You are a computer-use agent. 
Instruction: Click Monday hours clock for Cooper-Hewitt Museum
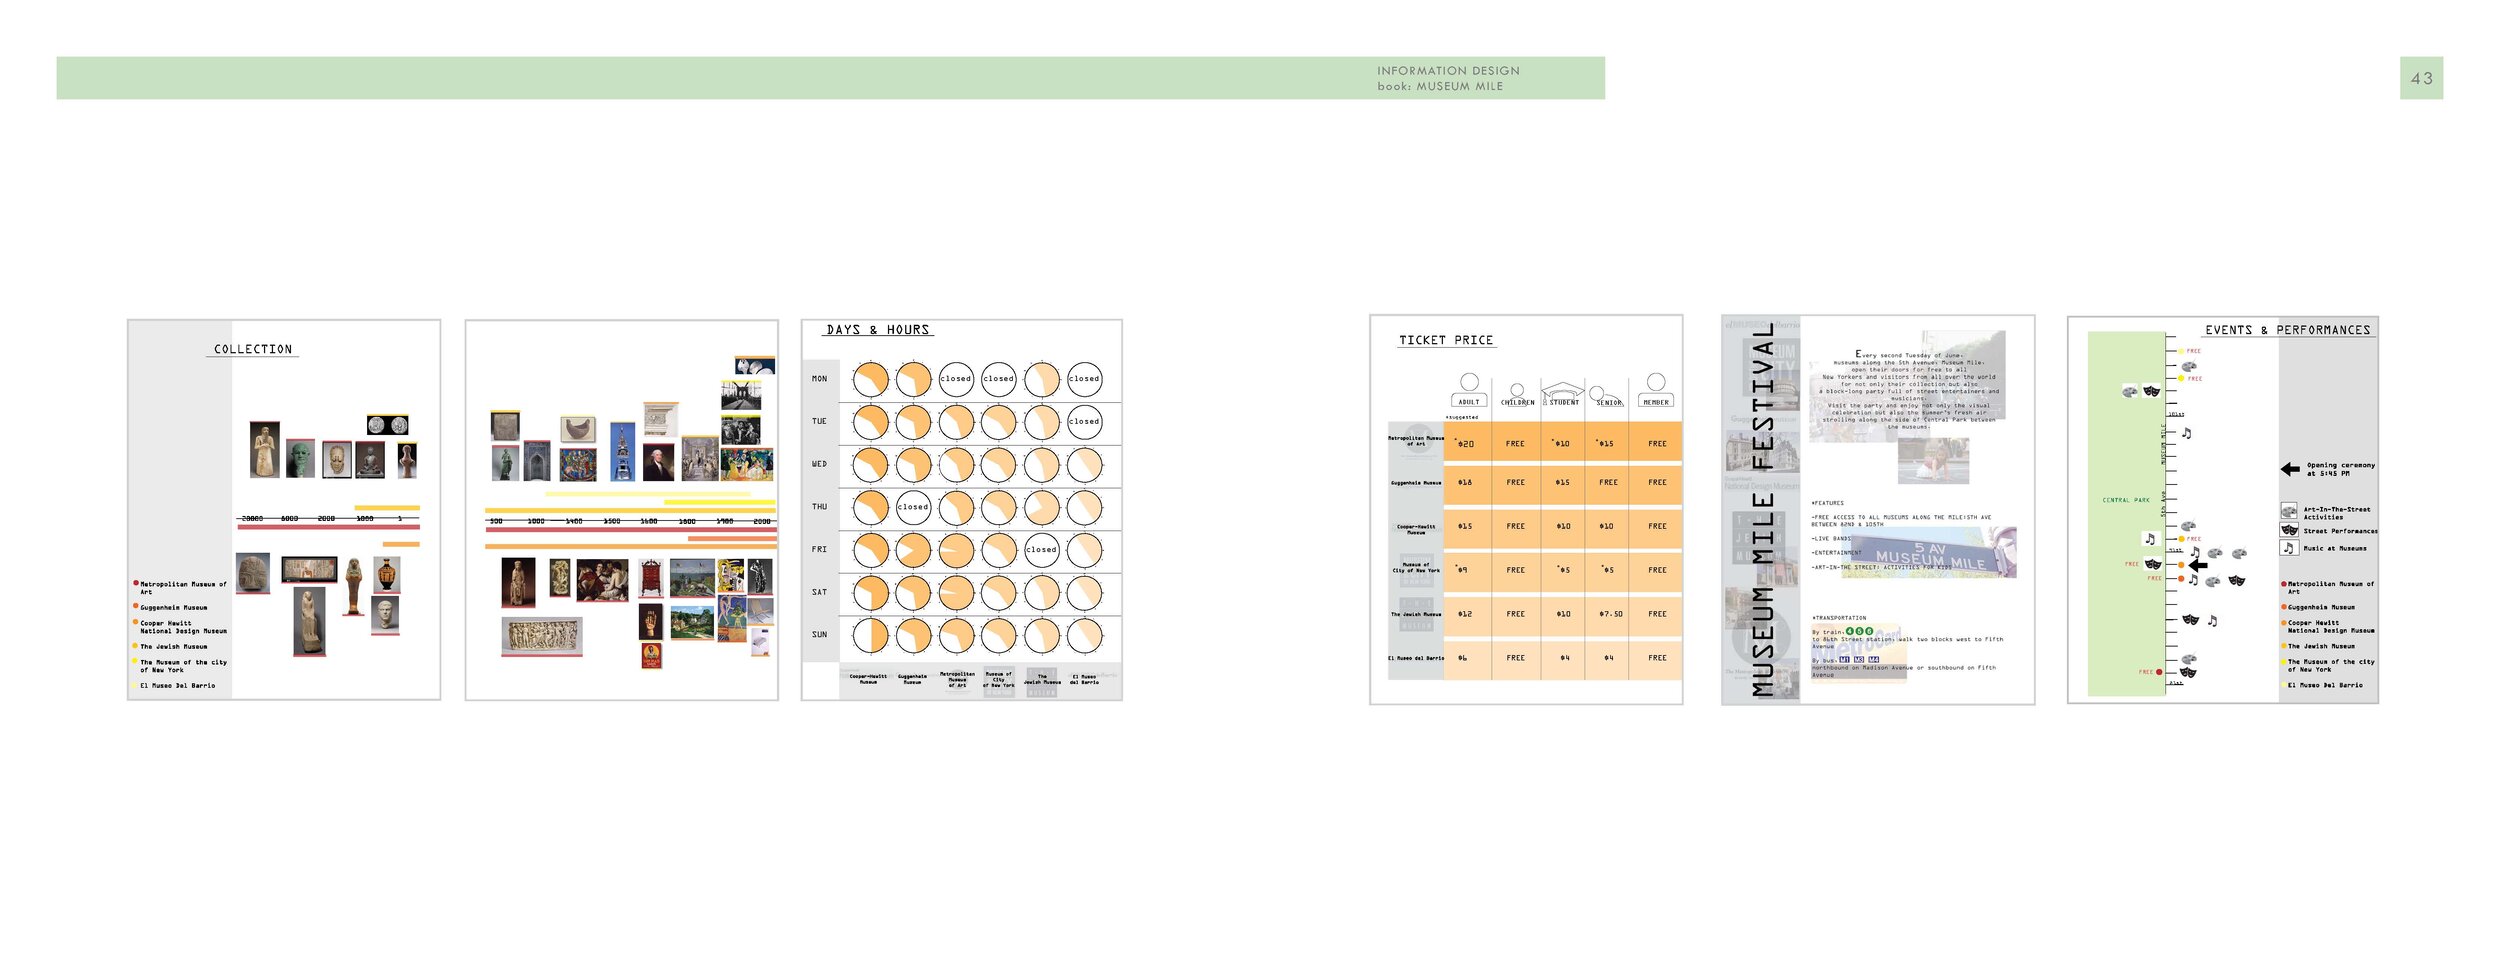tap(870, 379)
